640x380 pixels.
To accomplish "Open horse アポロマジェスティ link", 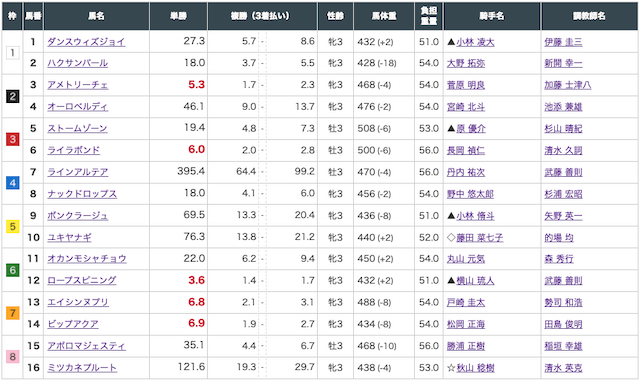I will [x=87, y=346].
